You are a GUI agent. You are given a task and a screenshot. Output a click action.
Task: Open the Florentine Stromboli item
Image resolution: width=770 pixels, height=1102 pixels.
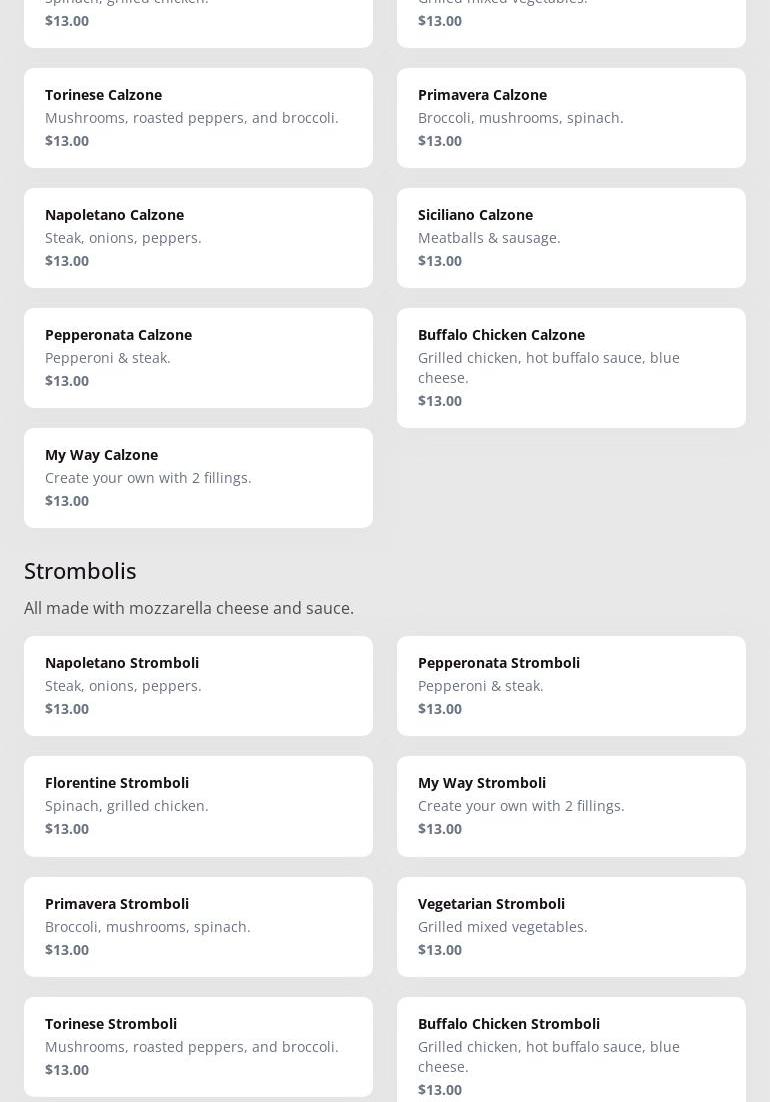coord(198,805)
